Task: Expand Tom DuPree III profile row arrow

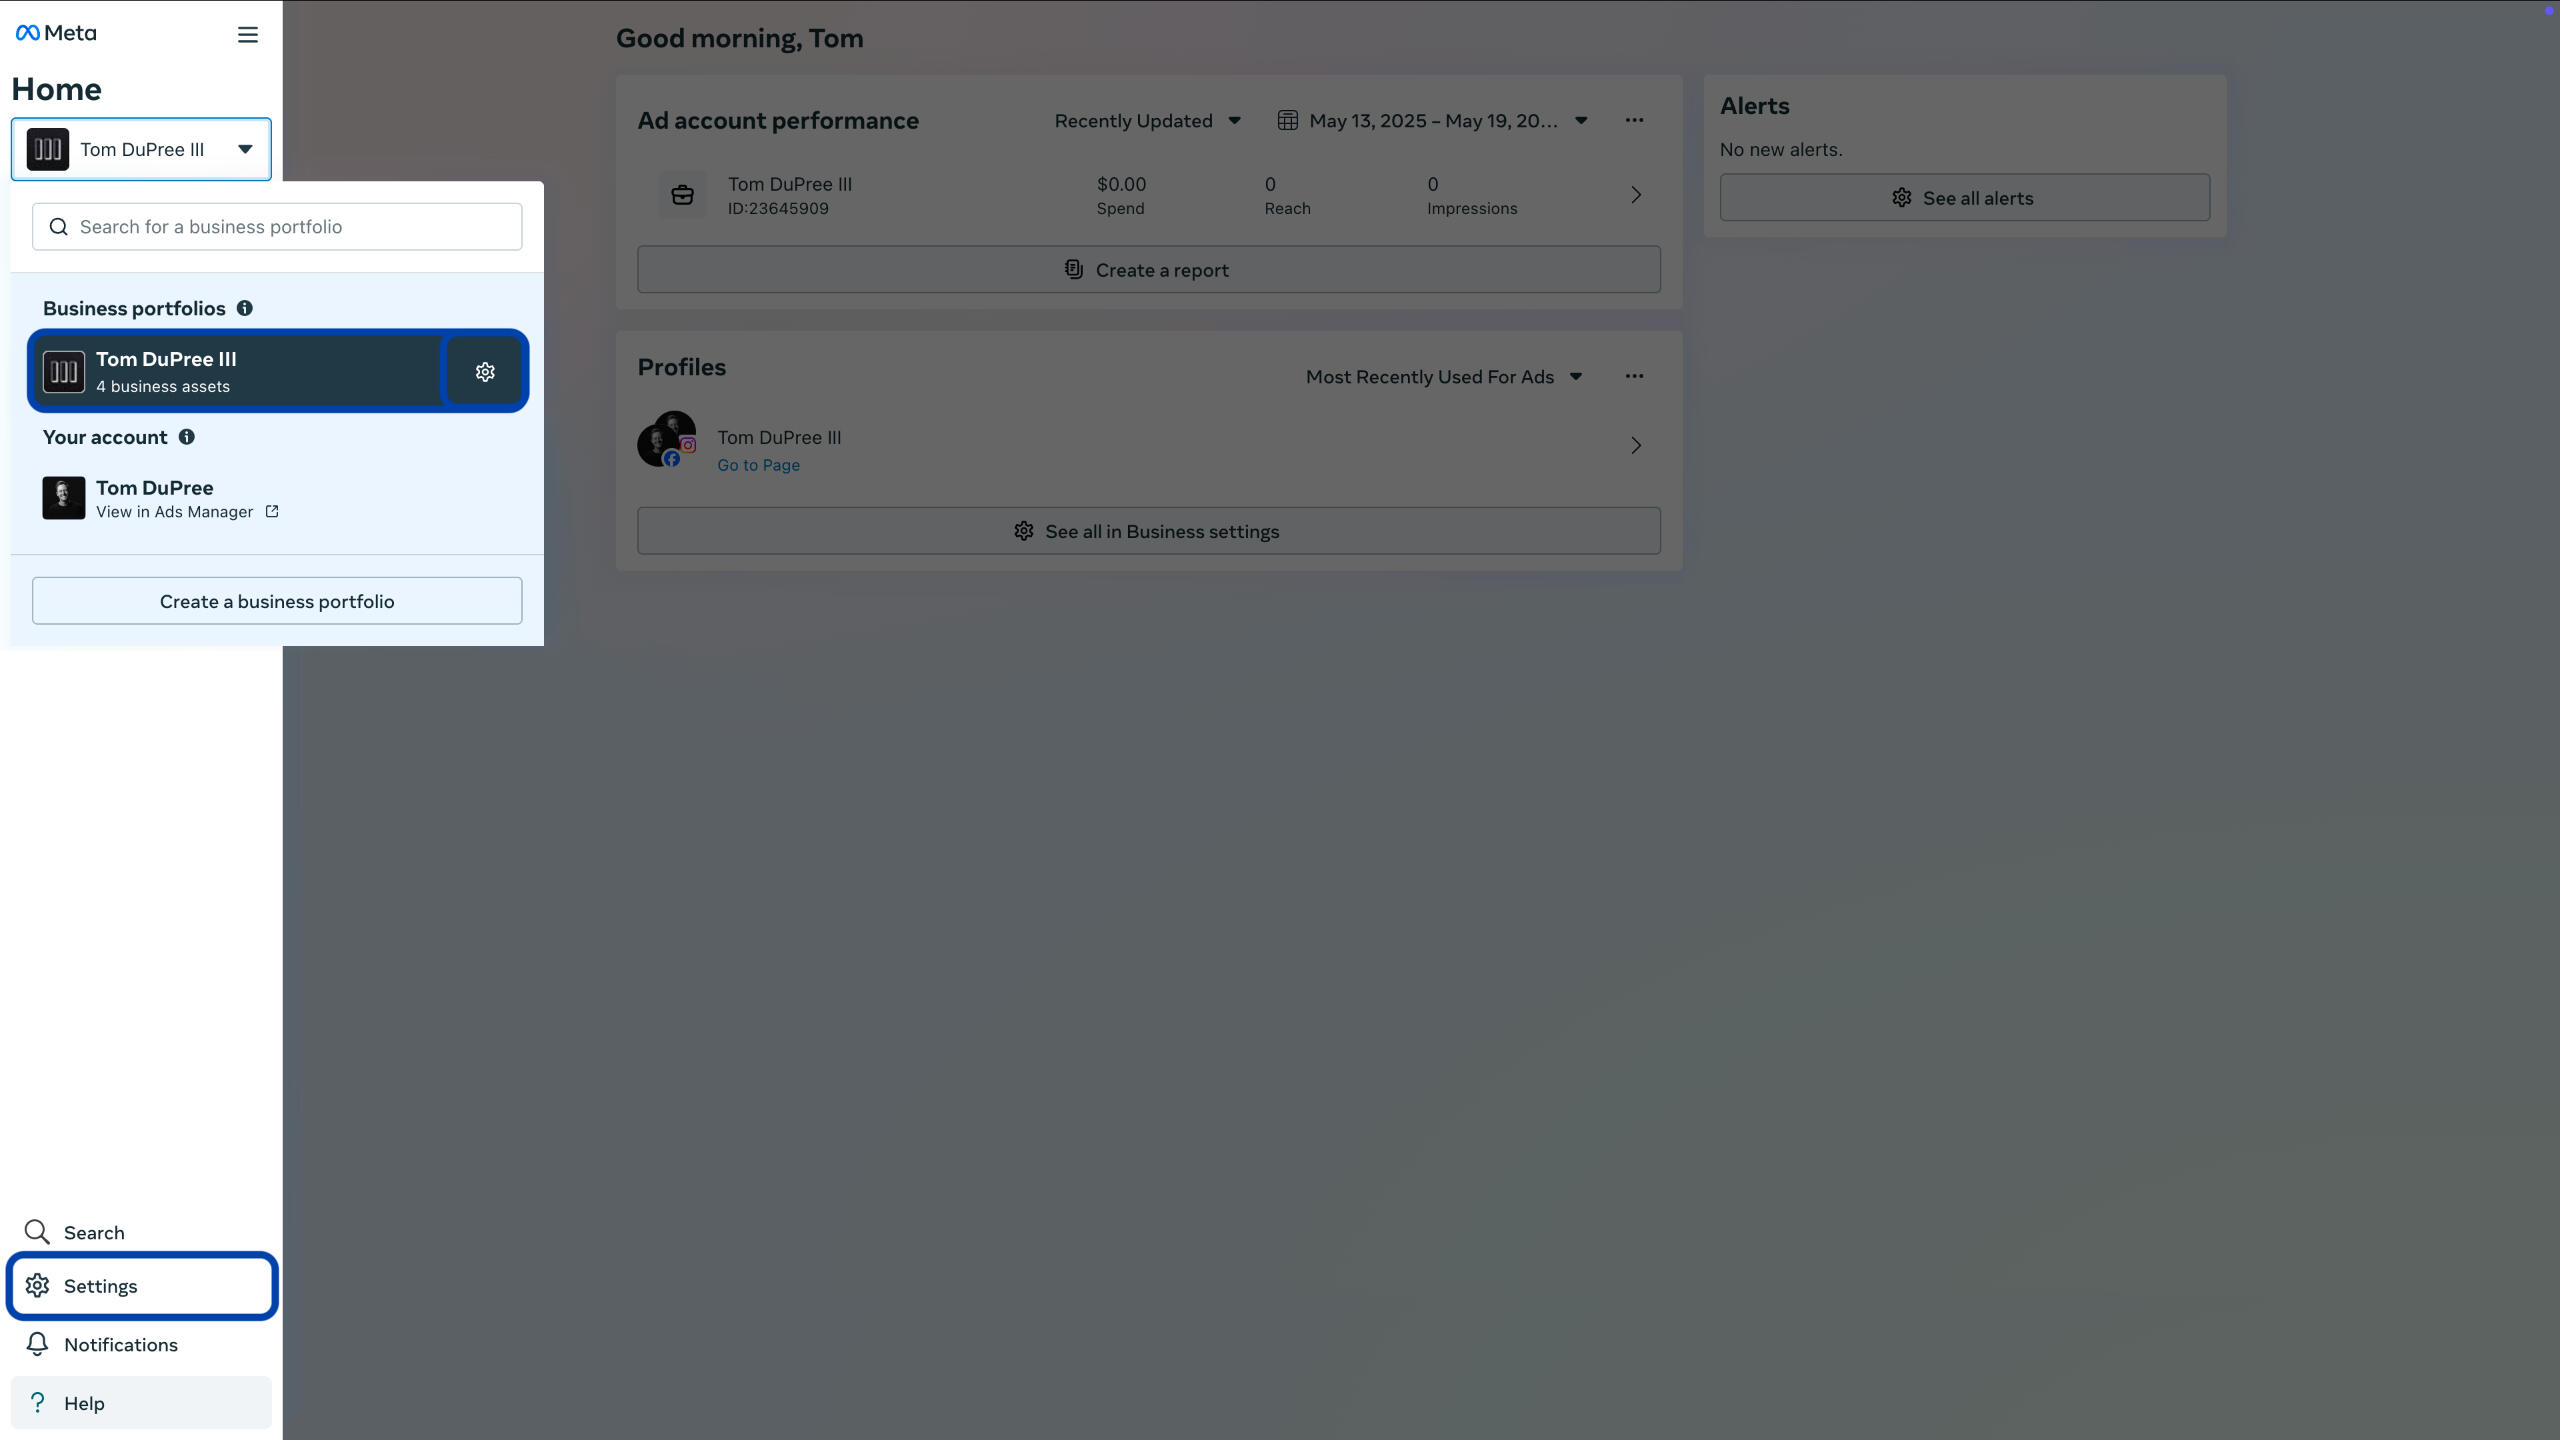Action: point(1636,445)
